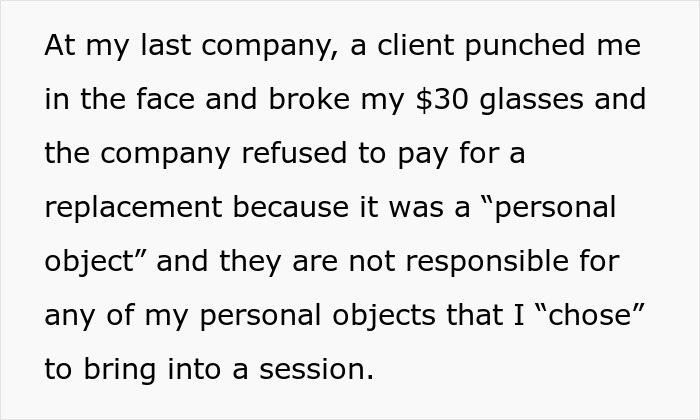This screenshot has height=420, width=700.
Task: Click the word "At" starting the paragraph
Action: 60,47
